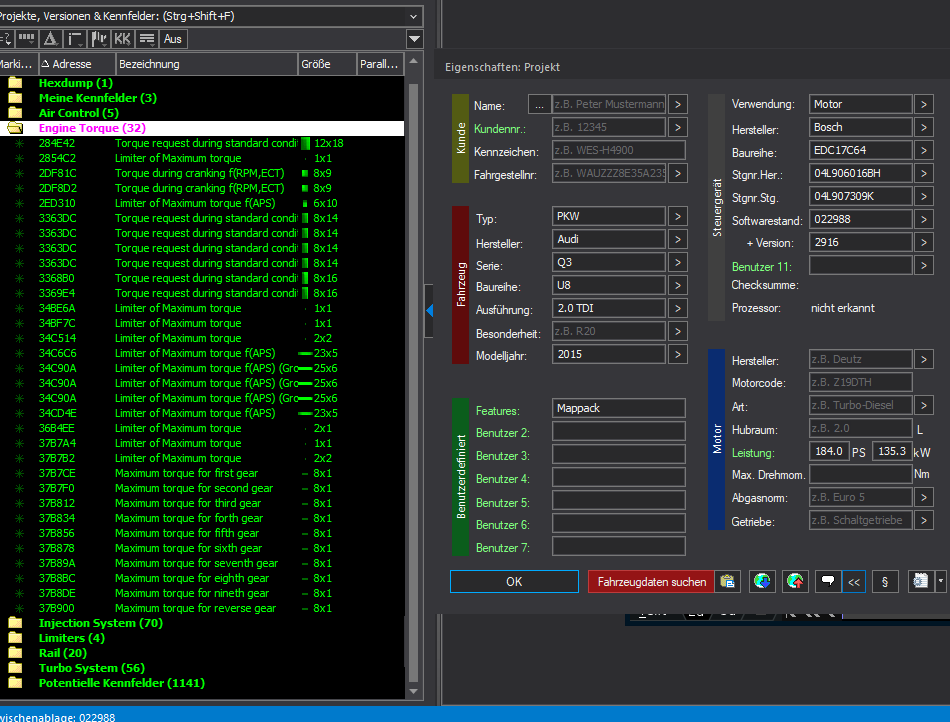Viewport: 950px width, 722px height.
Task: Click the paragraph (§) symbol button
Action: (884, 582)
